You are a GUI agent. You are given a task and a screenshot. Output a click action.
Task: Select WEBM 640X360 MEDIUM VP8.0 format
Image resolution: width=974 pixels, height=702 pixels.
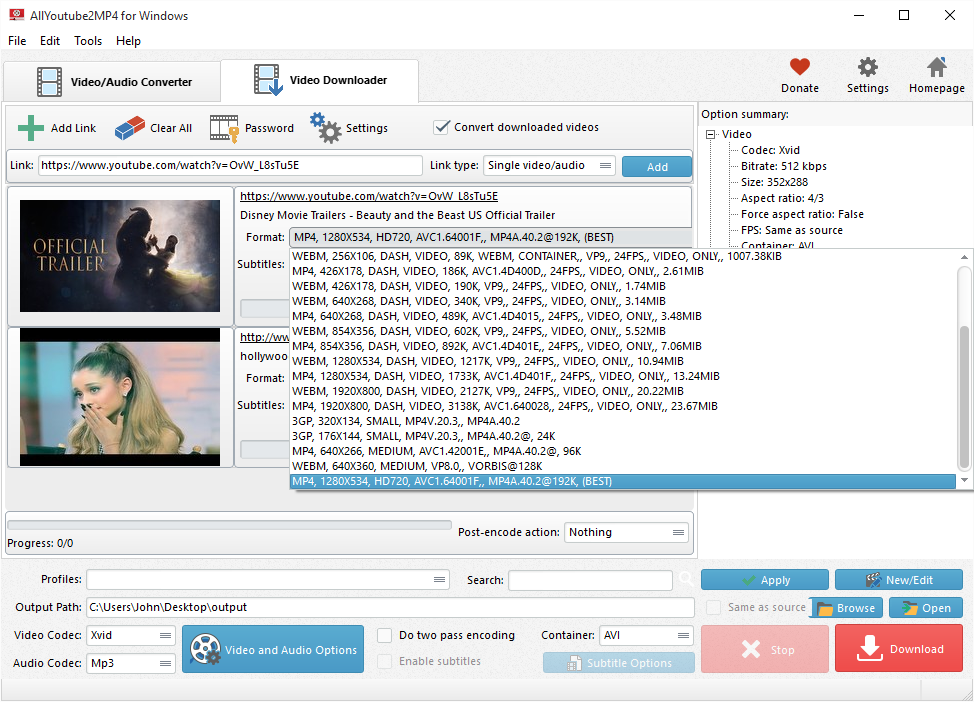pyautogui.click(x=623, y=466)
